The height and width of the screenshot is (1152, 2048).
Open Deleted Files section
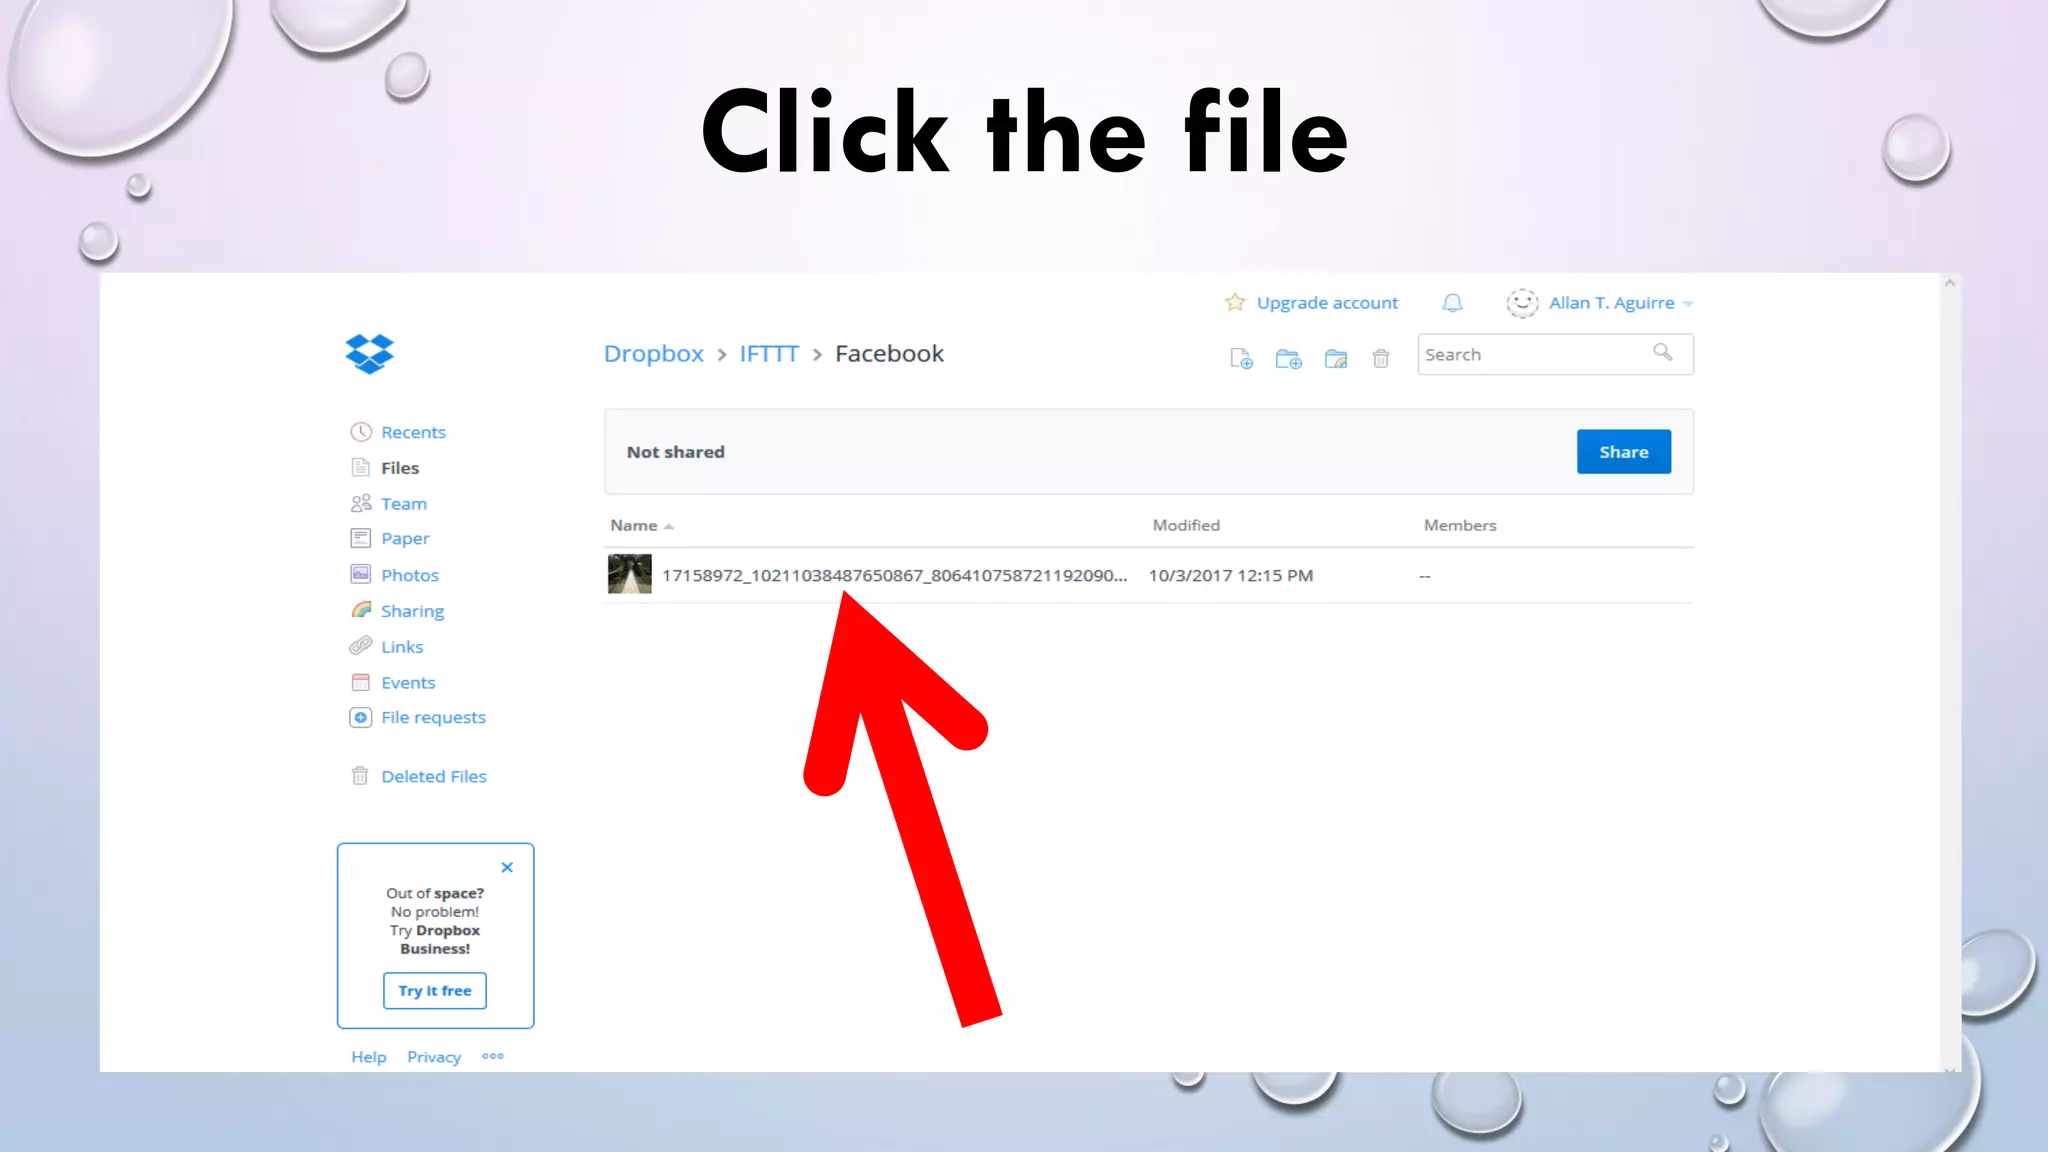pyautogui.click(x=434, y=776)
